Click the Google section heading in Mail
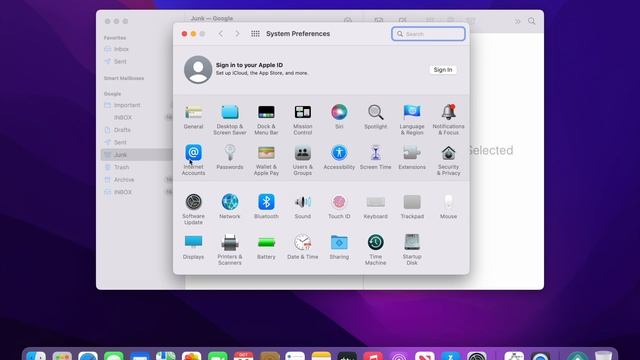 click(x=112, y=93)
